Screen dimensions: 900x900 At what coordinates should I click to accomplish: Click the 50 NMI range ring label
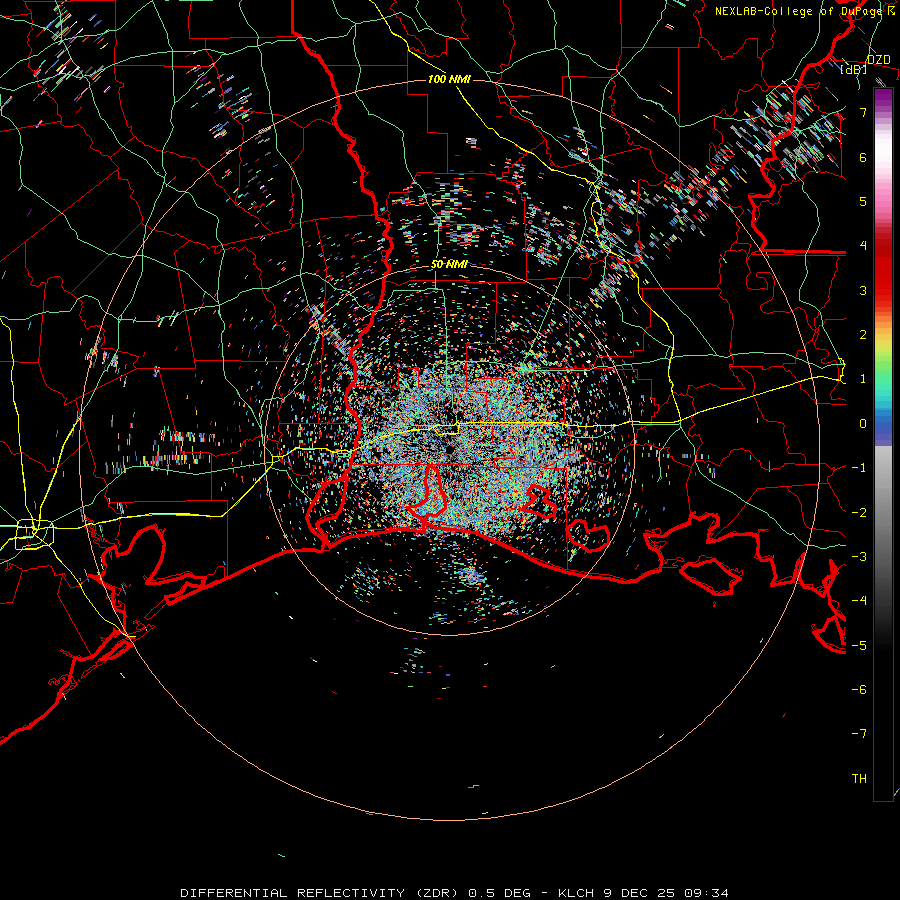coord(449,265)
